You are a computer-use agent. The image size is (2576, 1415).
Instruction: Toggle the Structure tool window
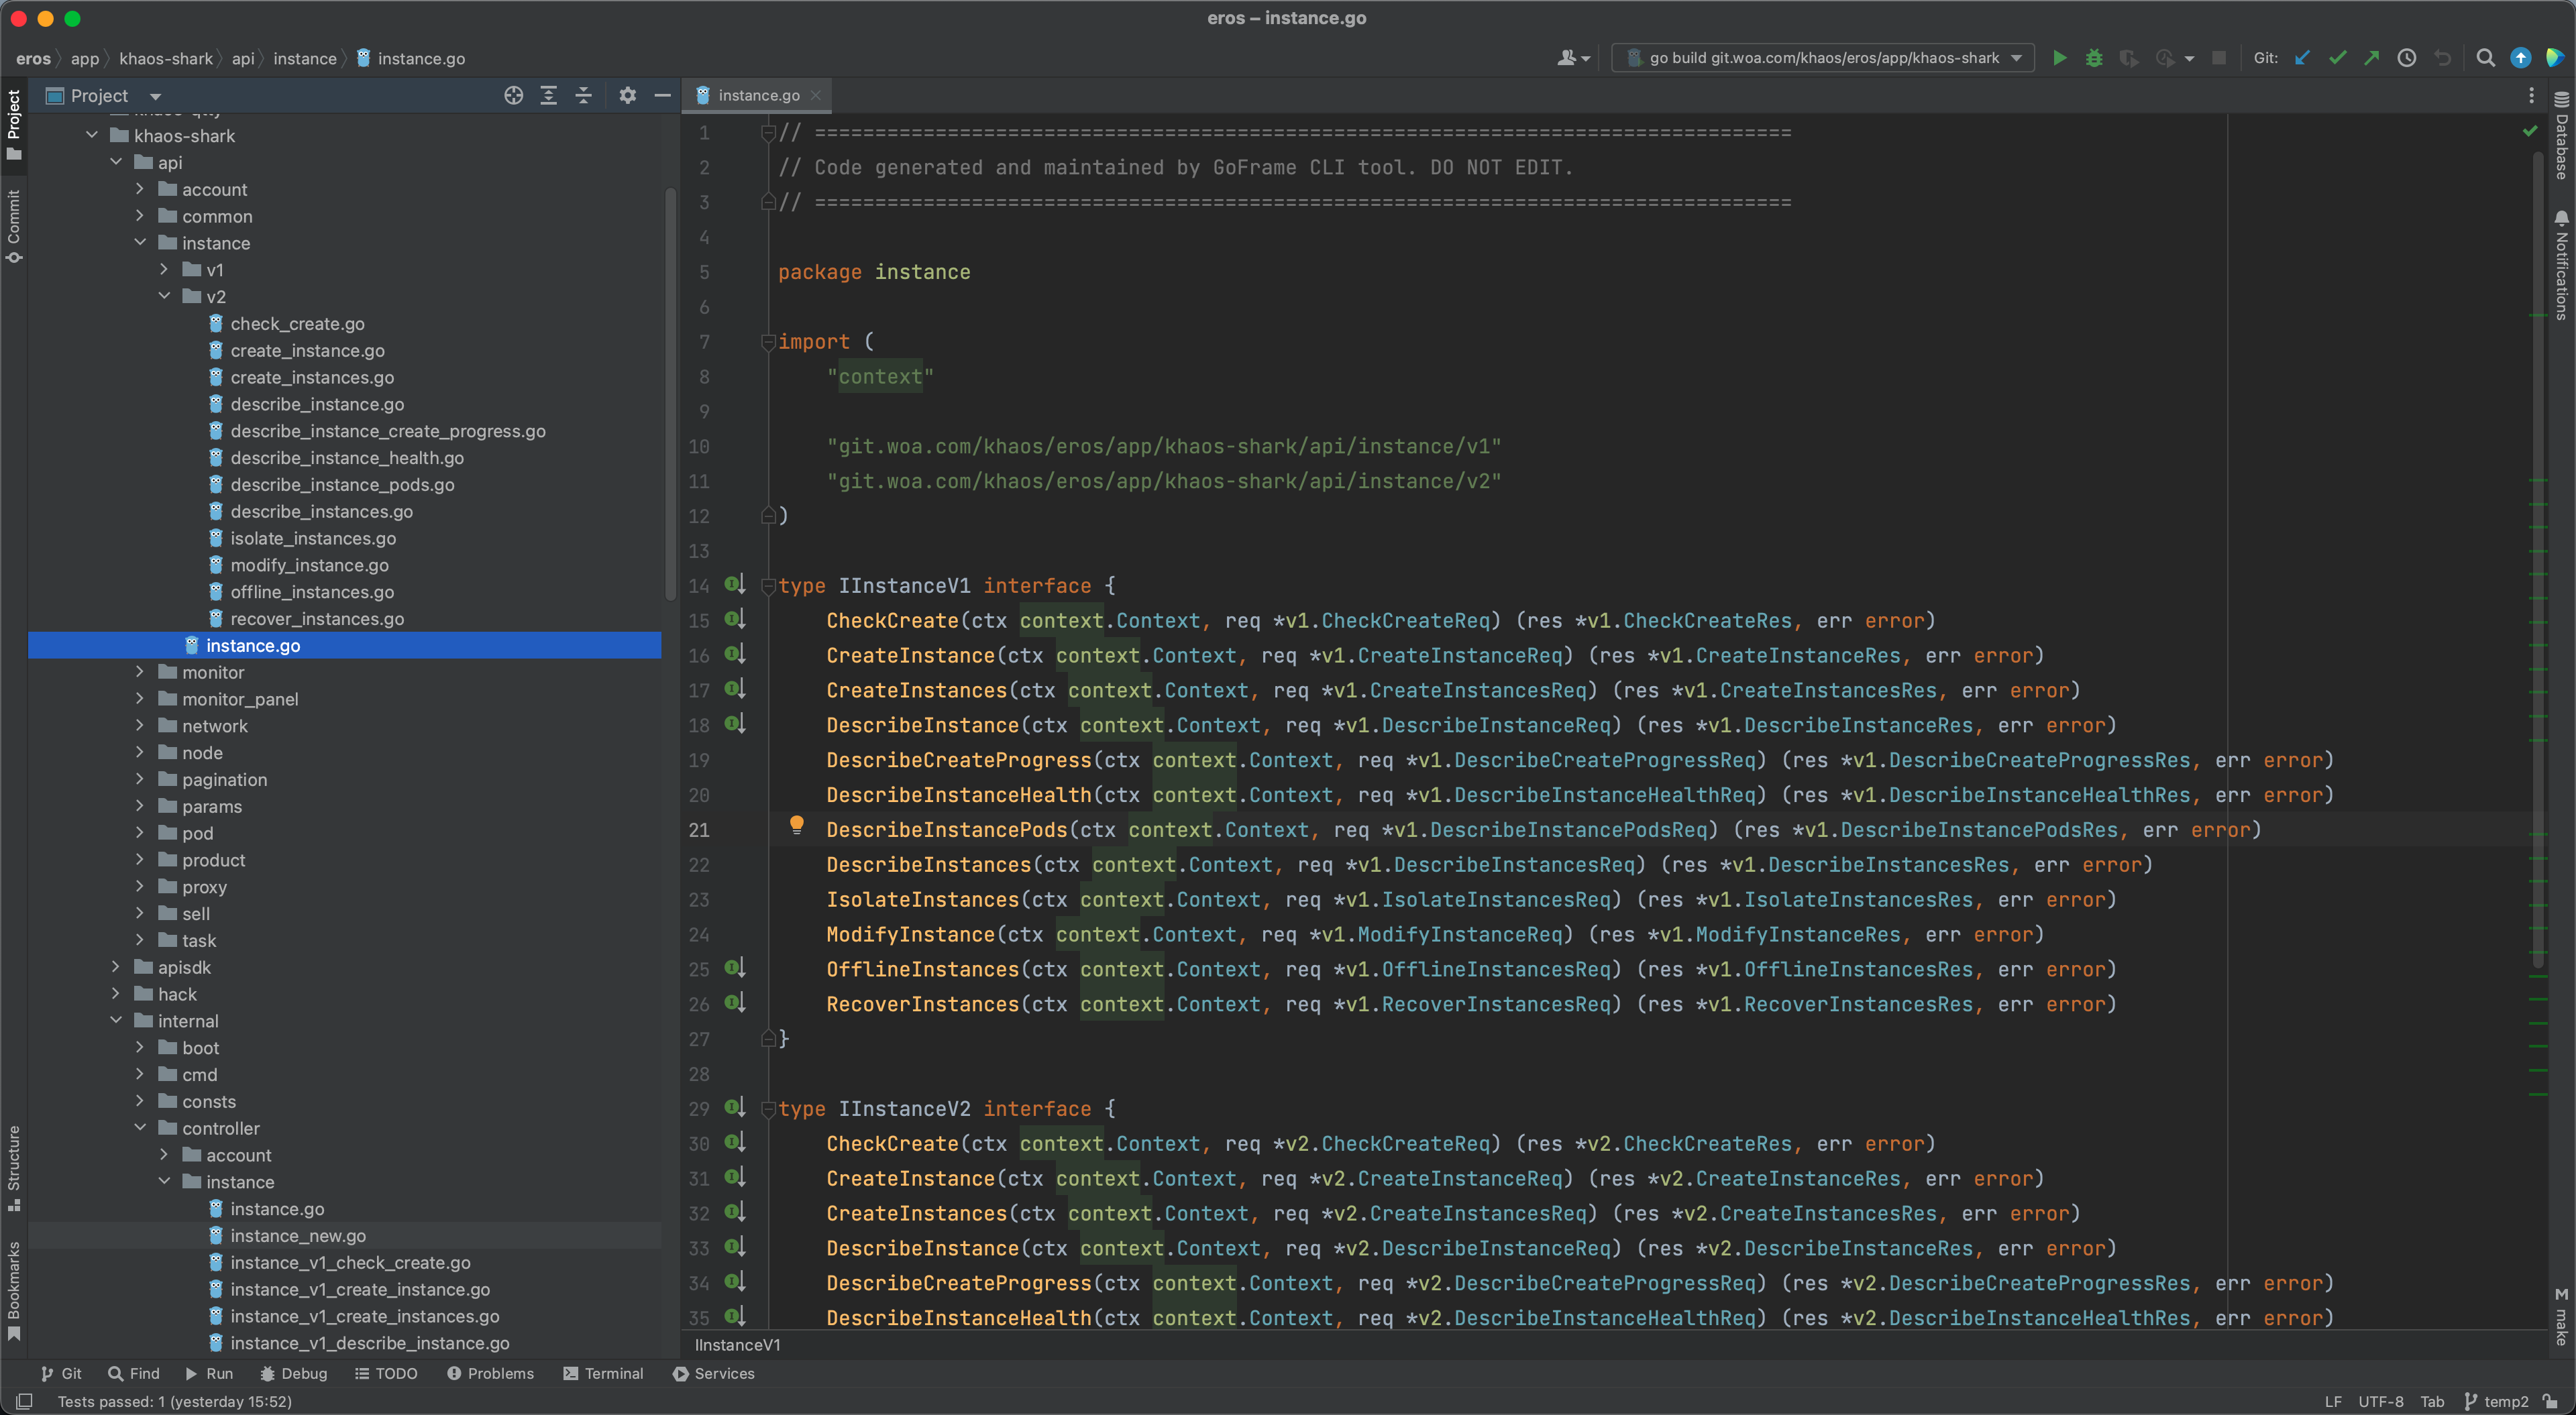point(14,1165)
